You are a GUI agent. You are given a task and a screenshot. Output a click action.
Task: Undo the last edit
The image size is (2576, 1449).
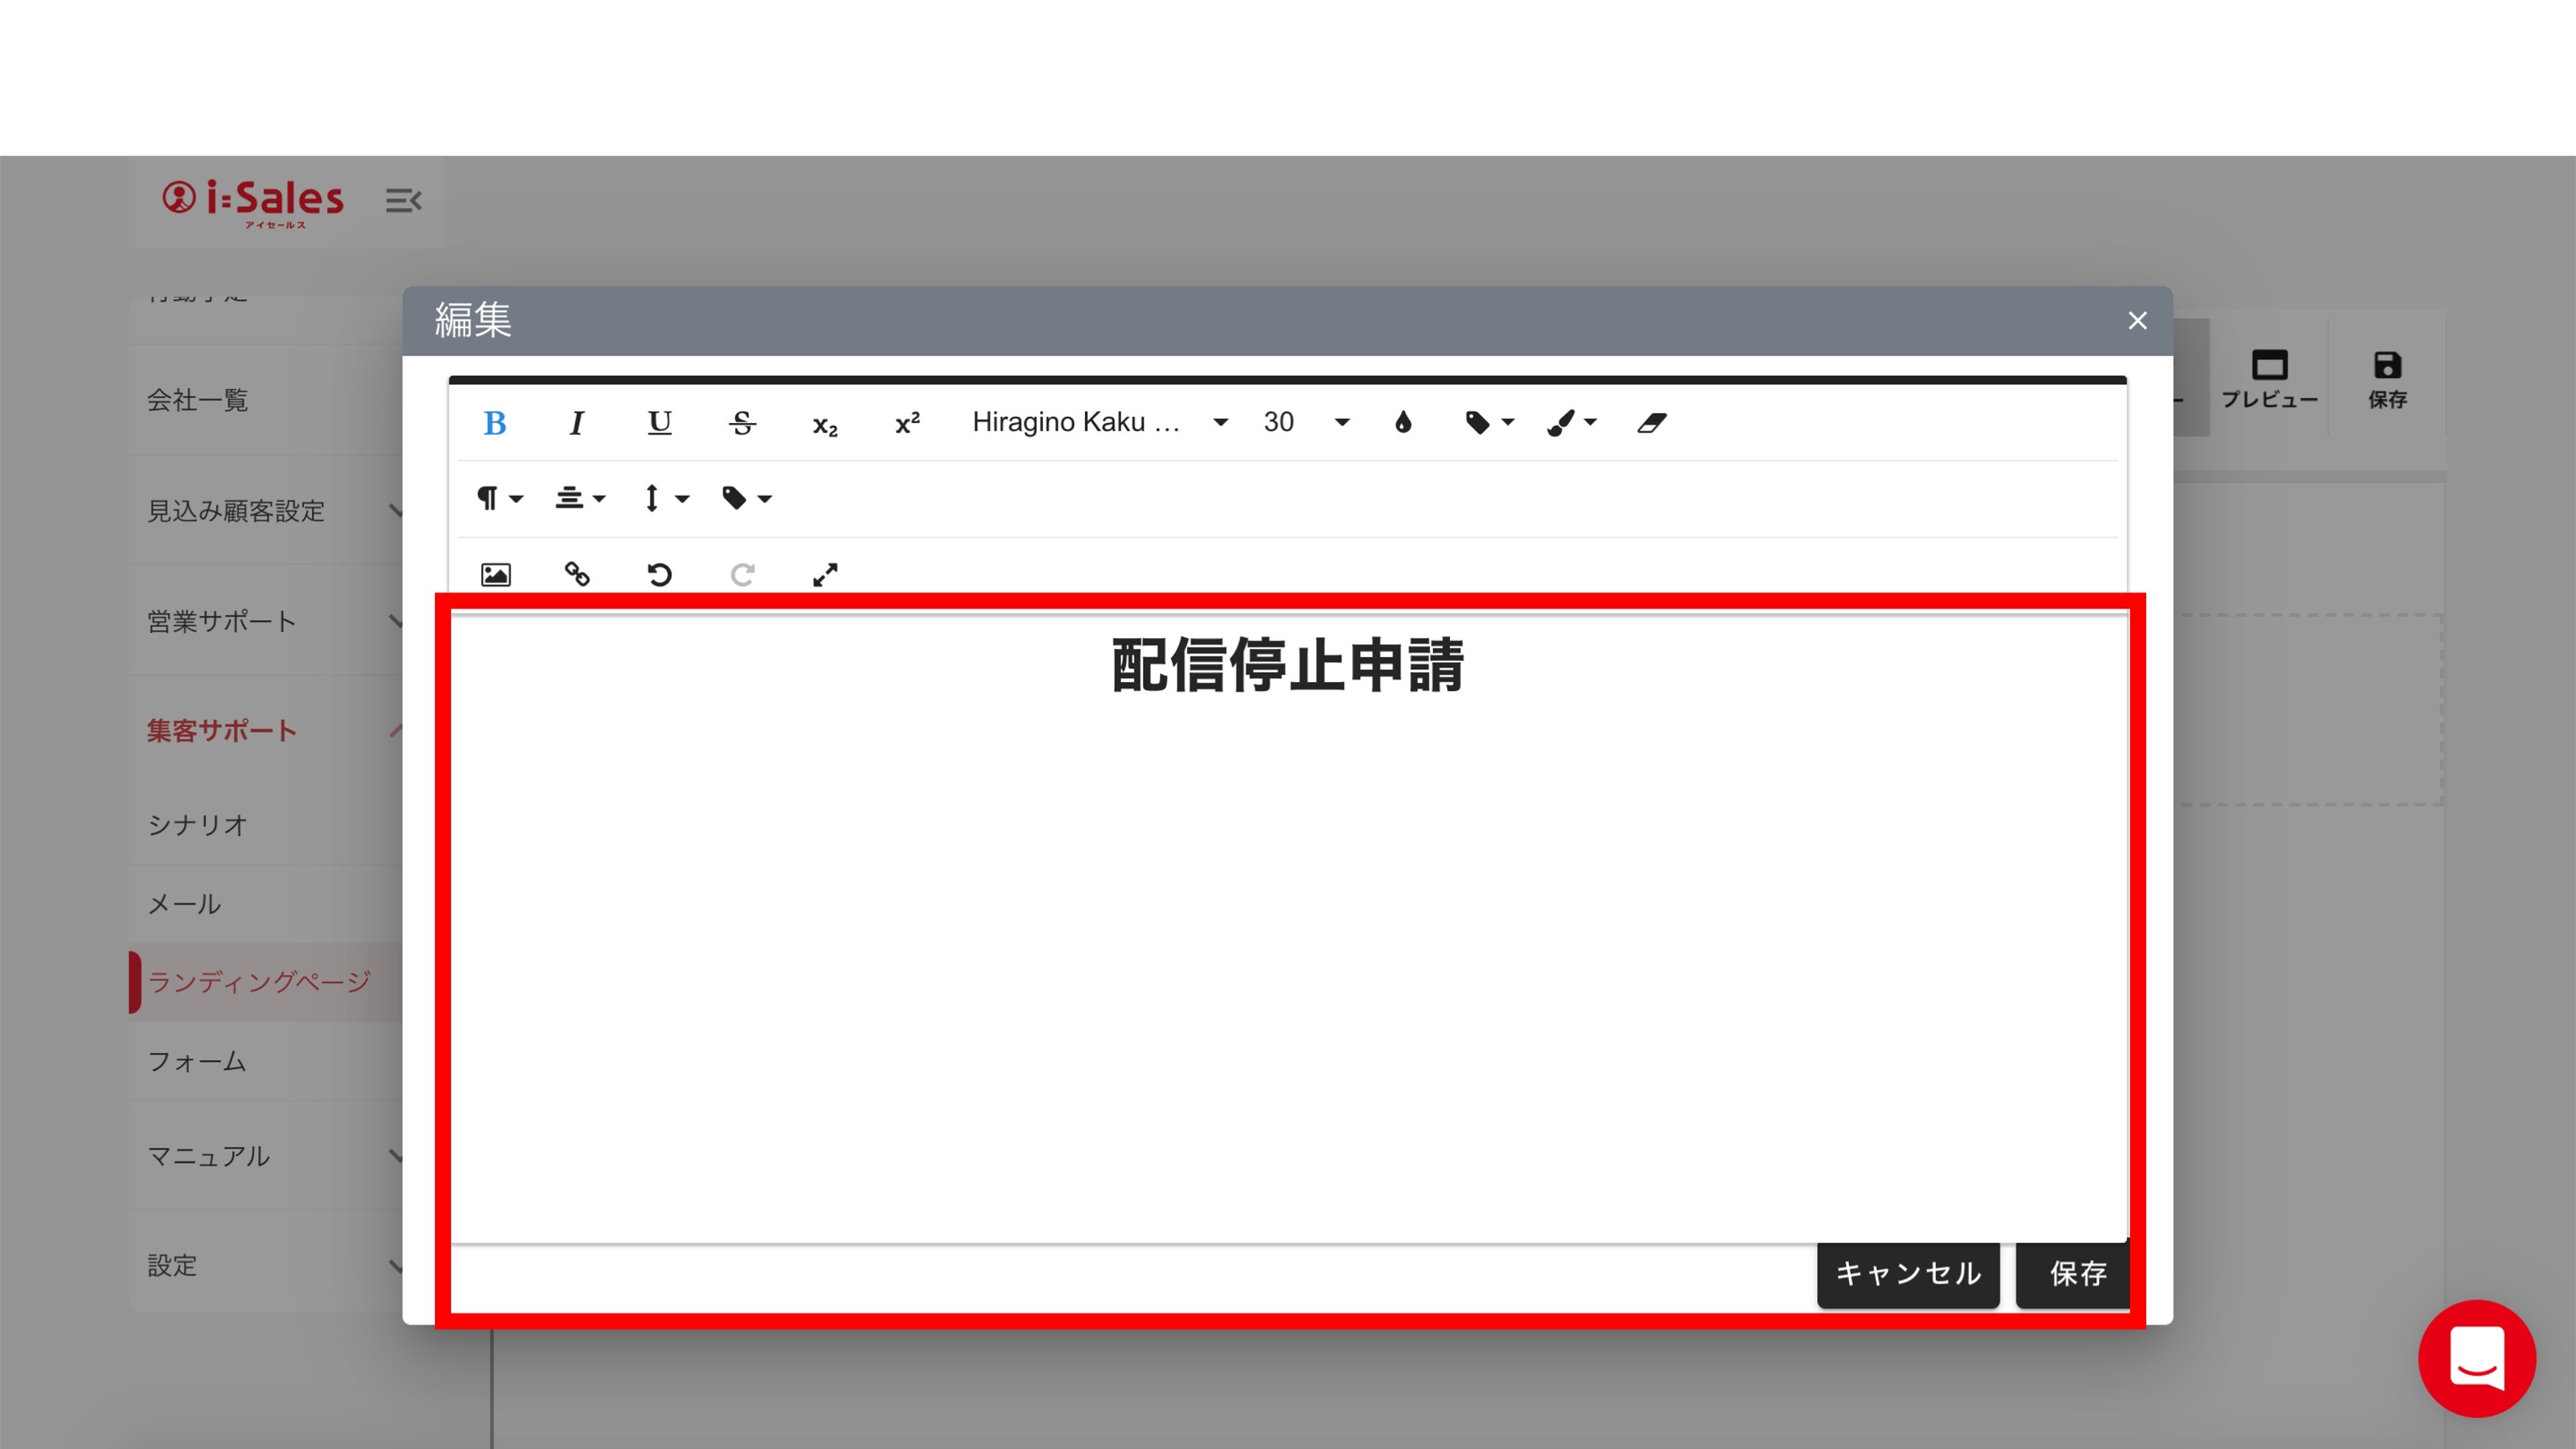pos(659,575)
